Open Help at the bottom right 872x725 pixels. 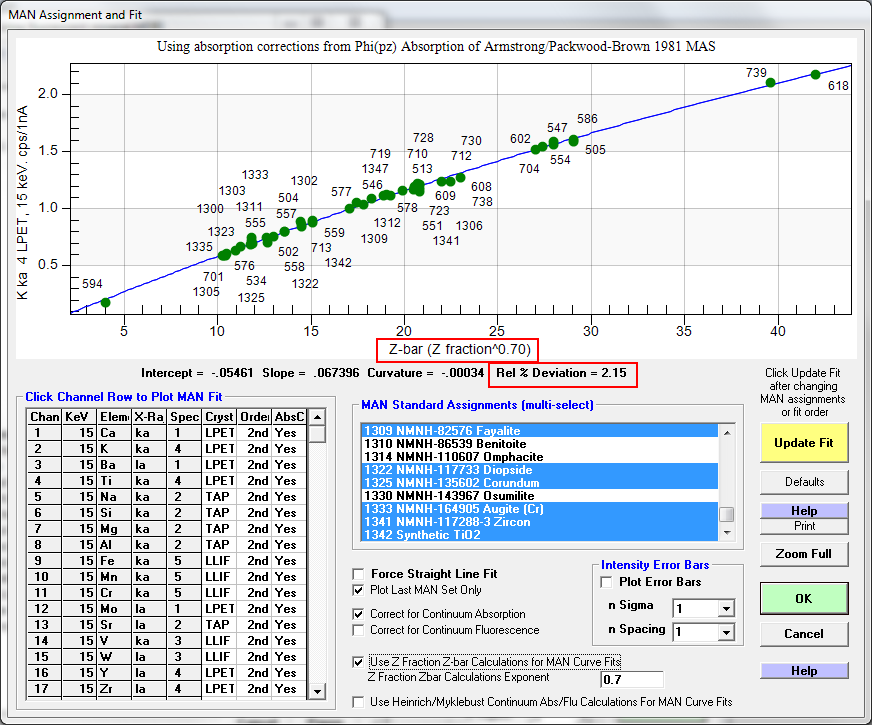coord(804,671)
